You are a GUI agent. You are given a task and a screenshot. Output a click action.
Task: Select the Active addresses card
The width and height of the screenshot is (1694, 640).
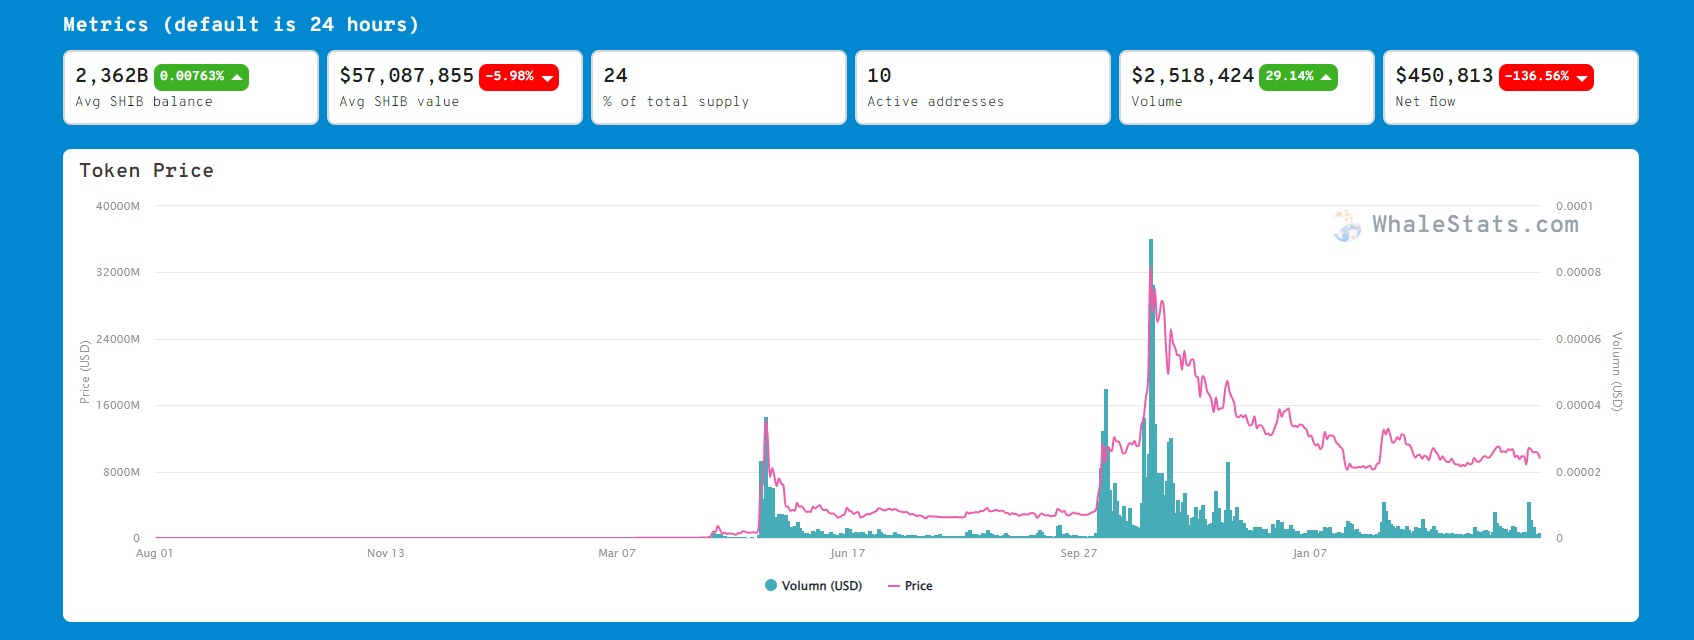983,88
